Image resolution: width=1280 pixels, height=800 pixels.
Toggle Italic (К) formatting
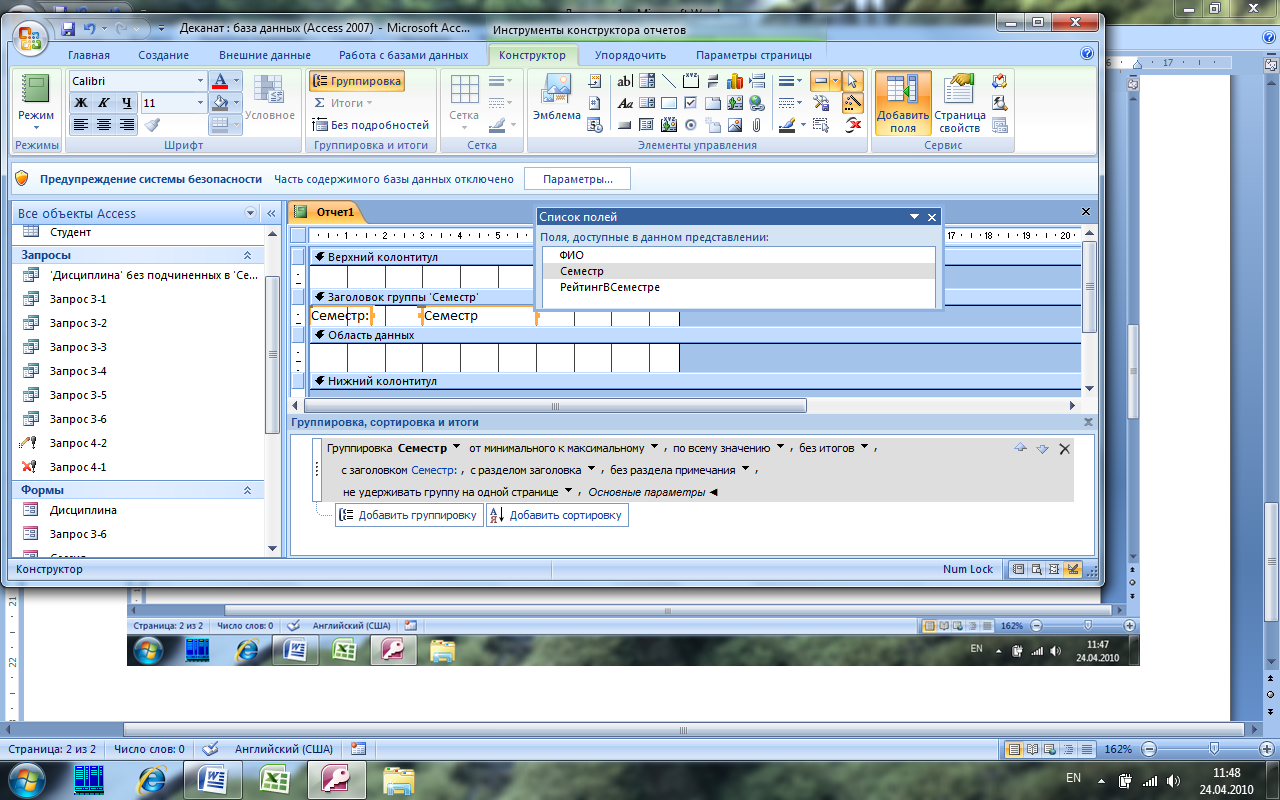(x=103, y=103)
